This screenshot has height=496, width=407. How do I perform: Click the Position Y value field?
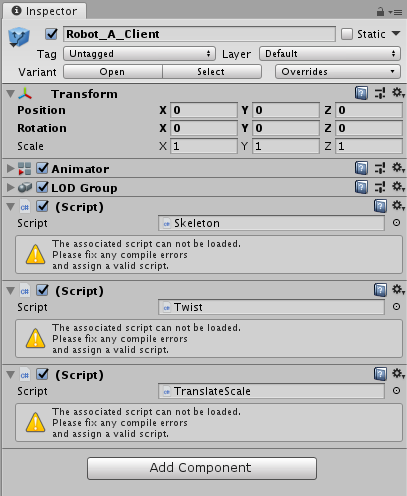pos(286,110)
